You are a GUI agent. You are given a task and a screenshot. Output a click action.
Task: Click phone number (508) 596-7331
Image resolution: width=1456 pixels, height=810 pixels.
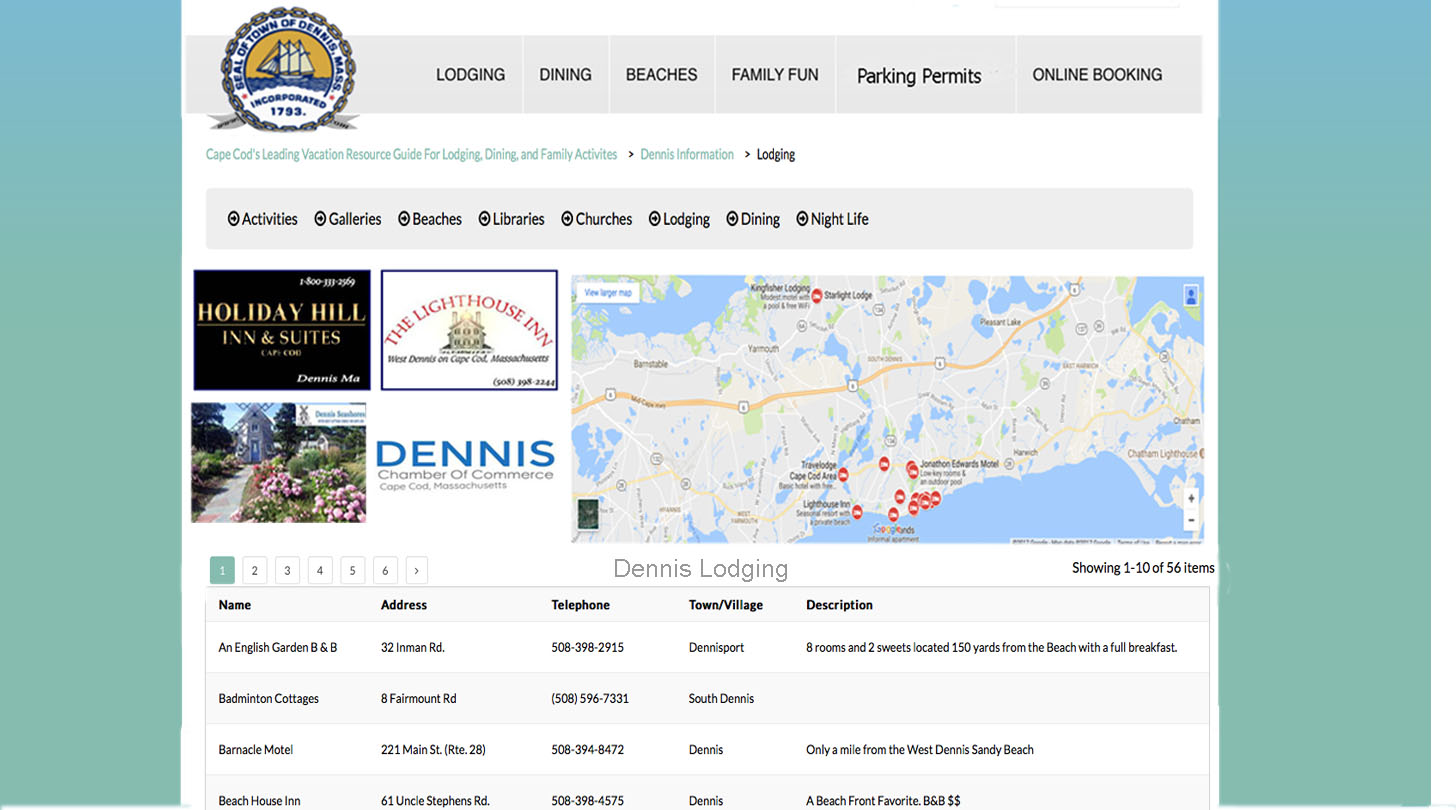(590, 698)
